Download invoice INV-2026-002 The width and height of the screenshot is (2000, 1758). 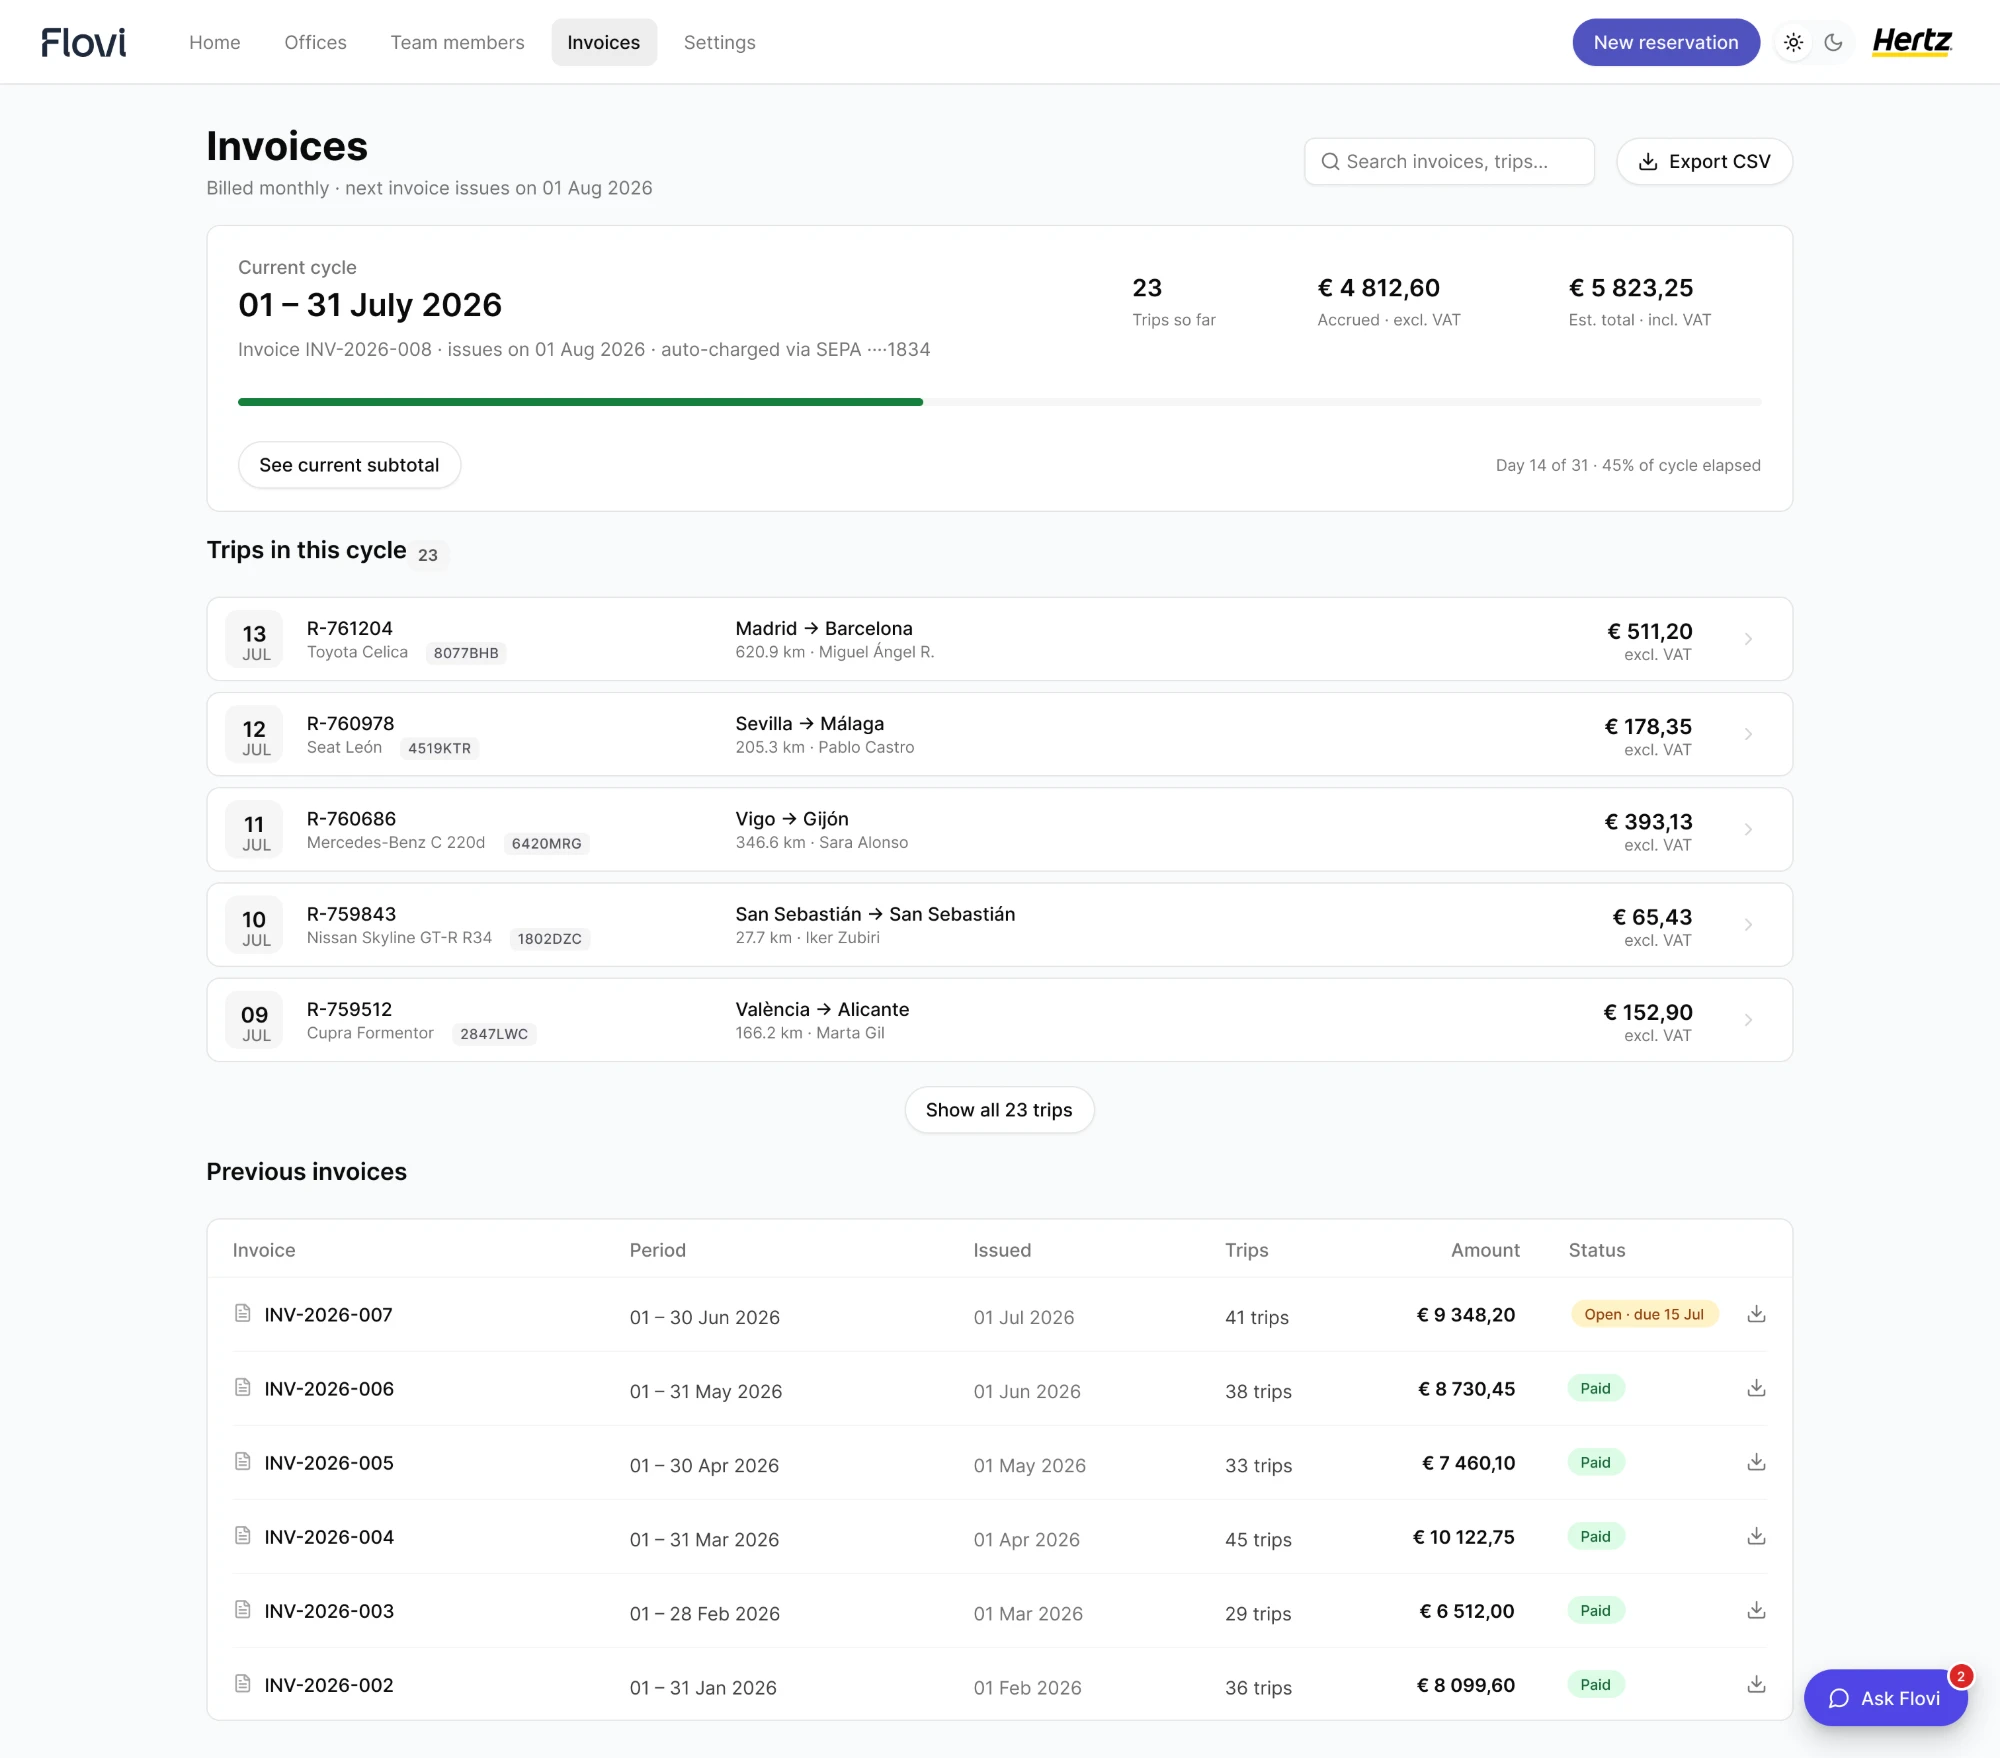pos(1756,1684)
